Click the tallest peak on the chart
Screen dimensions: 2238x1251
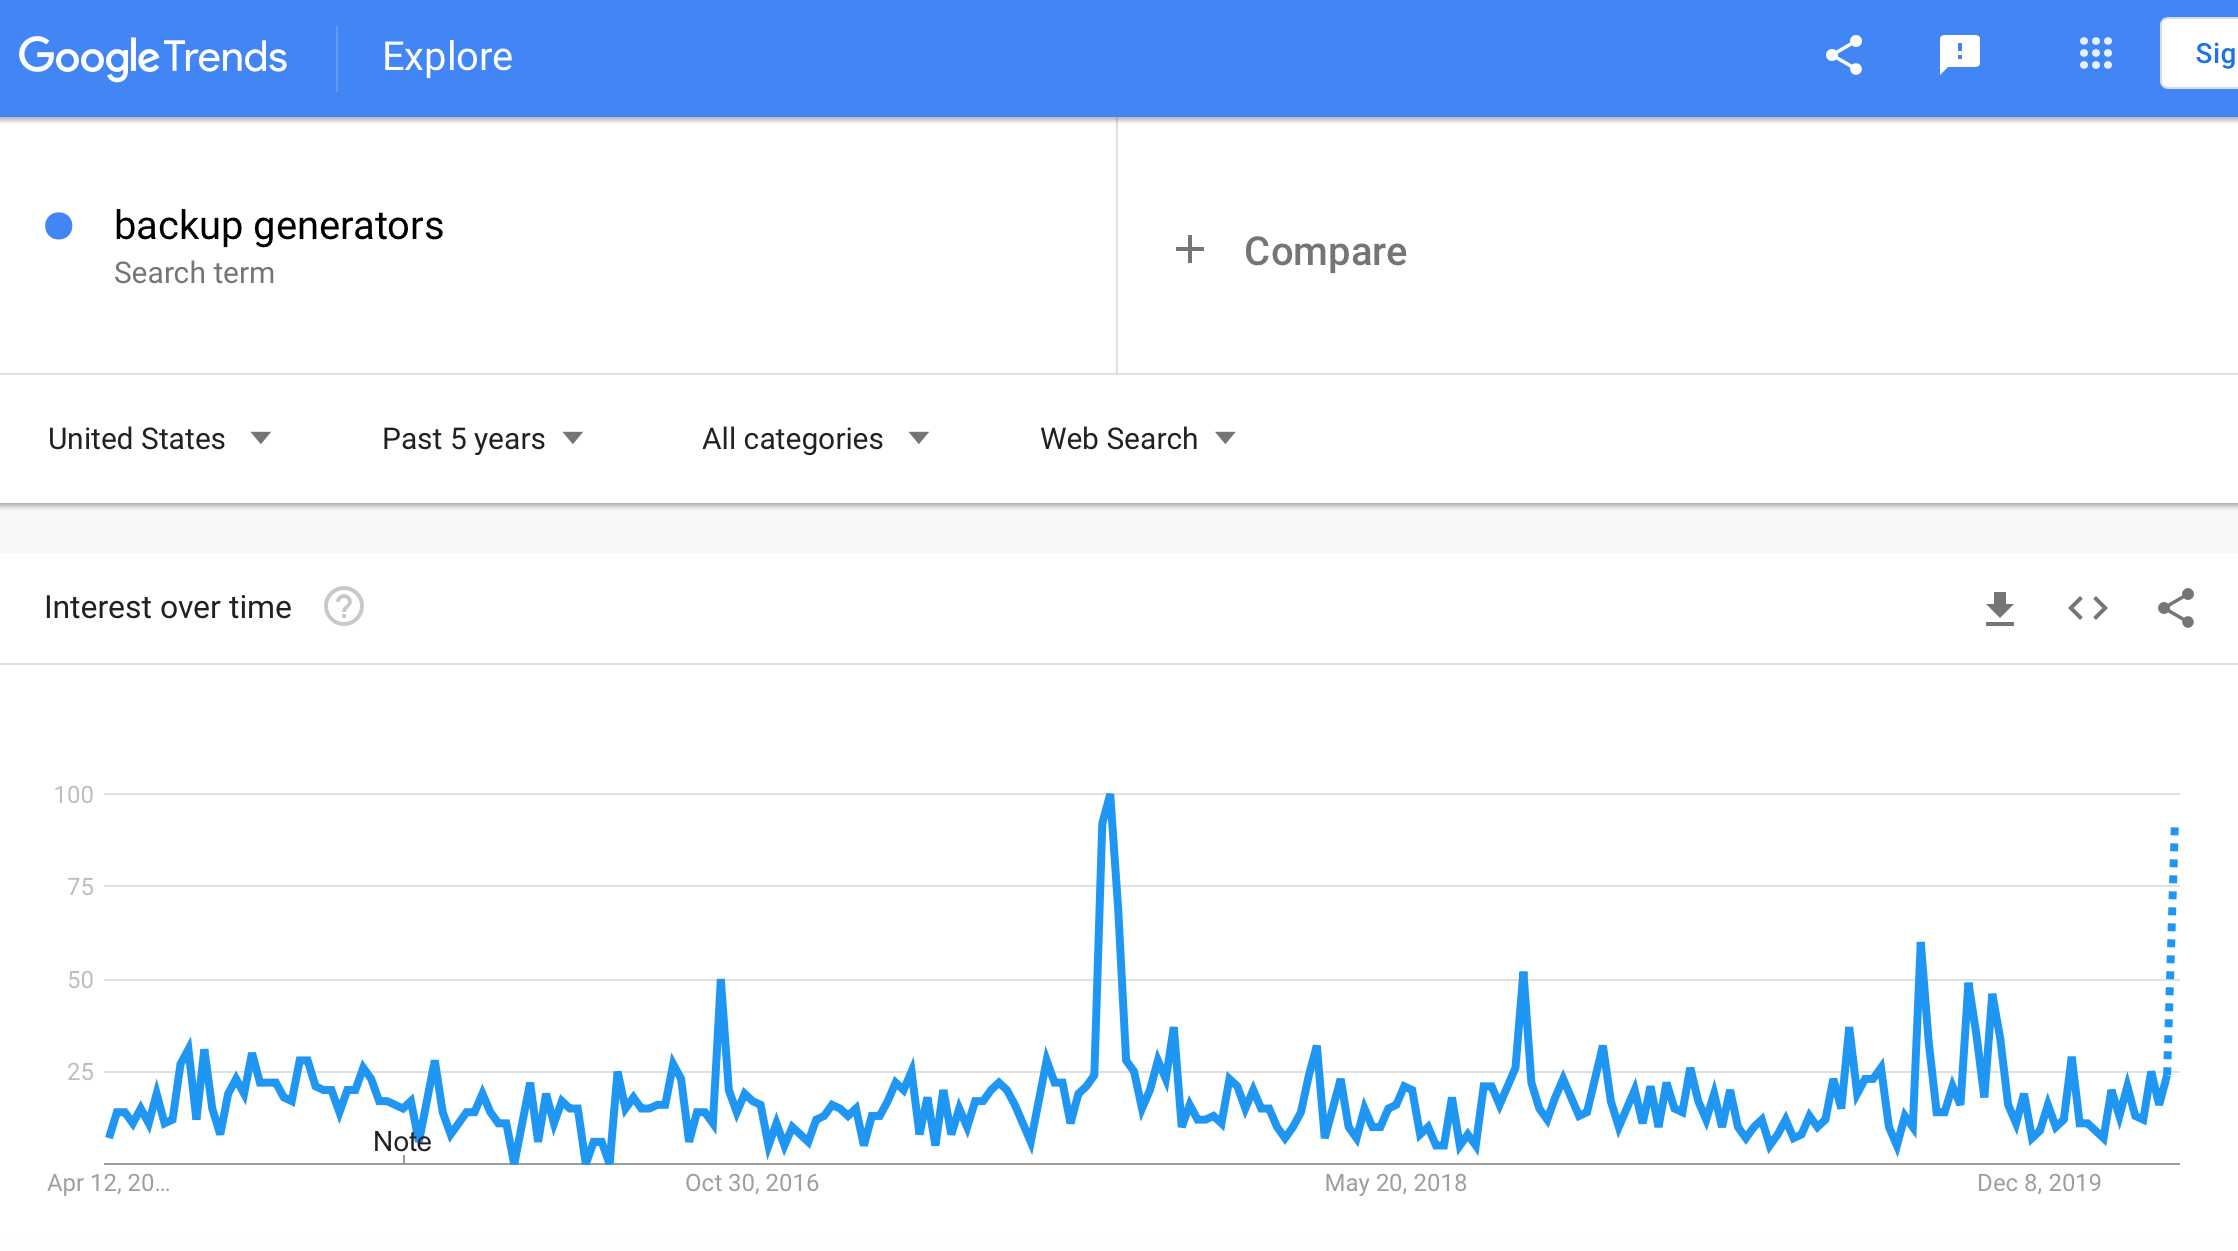[1109, 797]
